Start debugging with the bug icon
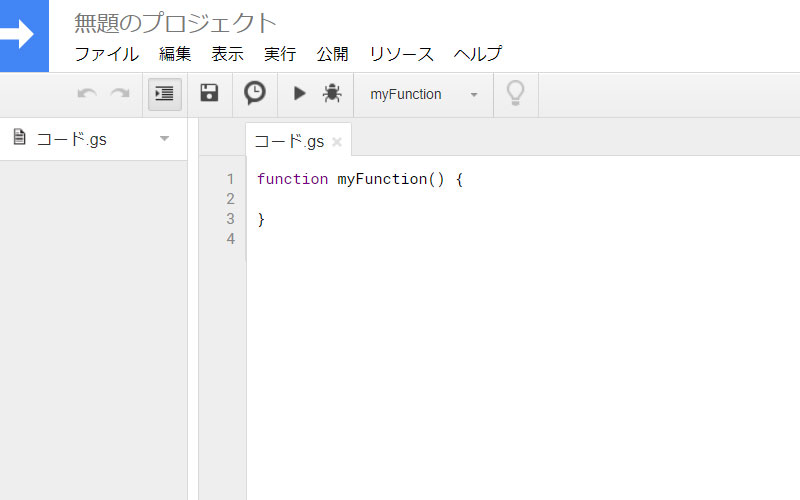Image resolution: width=800 pixels, height=500 pixels. (332, 93)
